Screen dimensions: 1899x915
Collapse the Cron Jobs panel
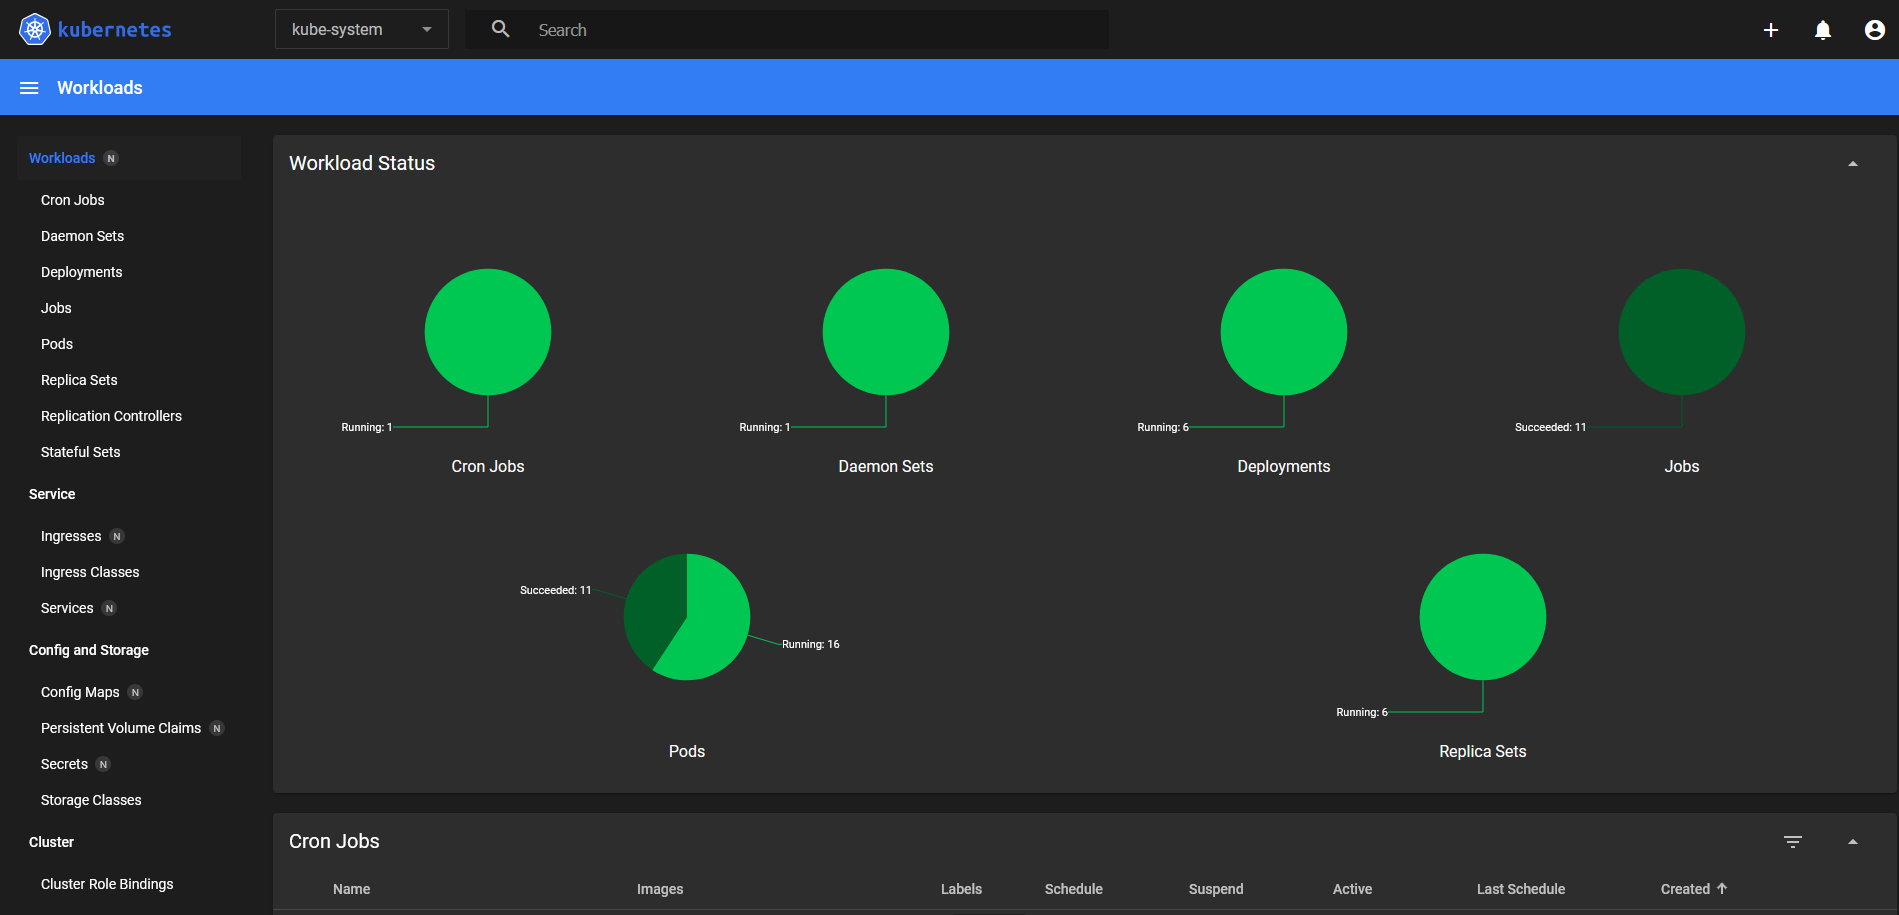point(1852,842)
